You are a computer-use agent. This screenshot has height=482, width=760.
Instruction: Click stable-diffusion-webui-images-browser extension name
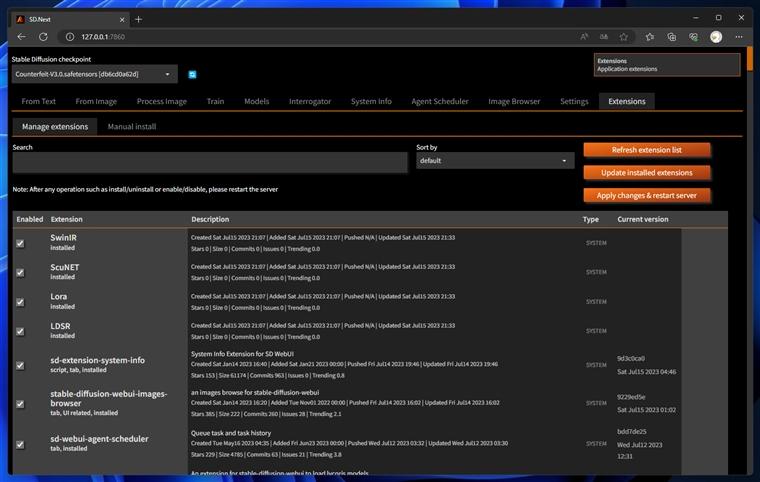pos(109,399)
